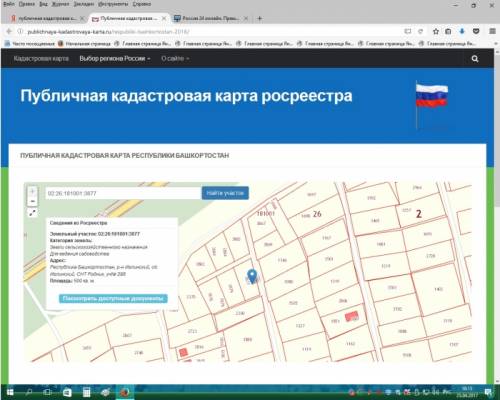This screenshot has height=400, width=500.
Task: Toggle reader view icon in address bar
Action: pyautogui.click(x=408, y=31)
